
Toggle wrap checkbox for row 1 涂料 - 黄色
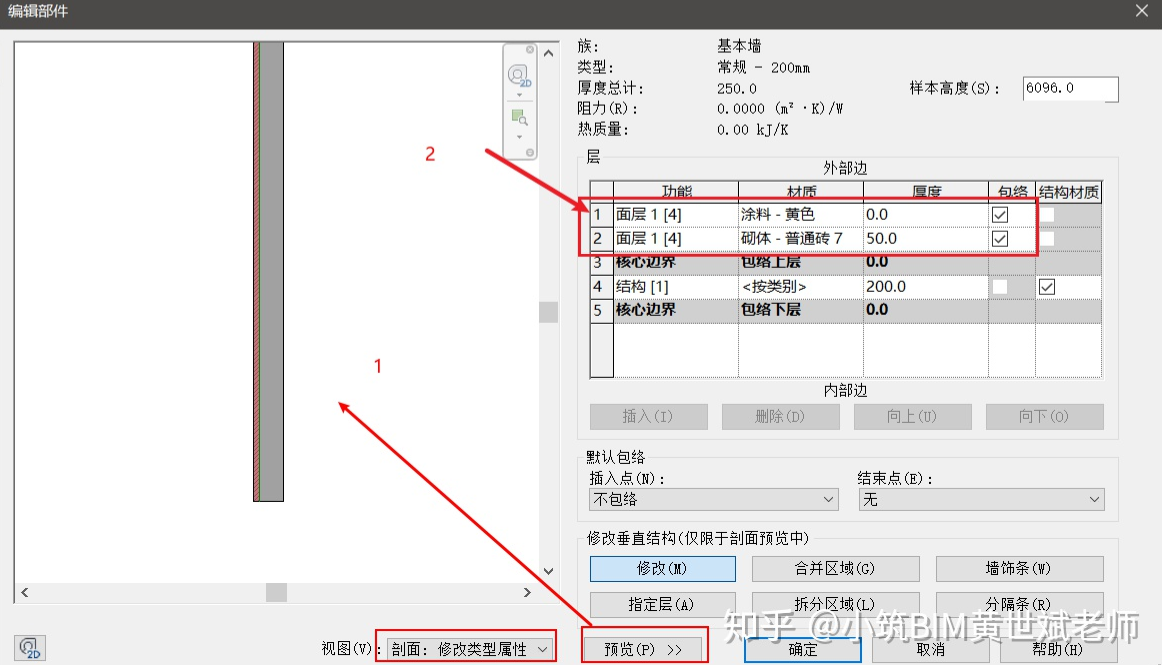(x=1000, y=215)
